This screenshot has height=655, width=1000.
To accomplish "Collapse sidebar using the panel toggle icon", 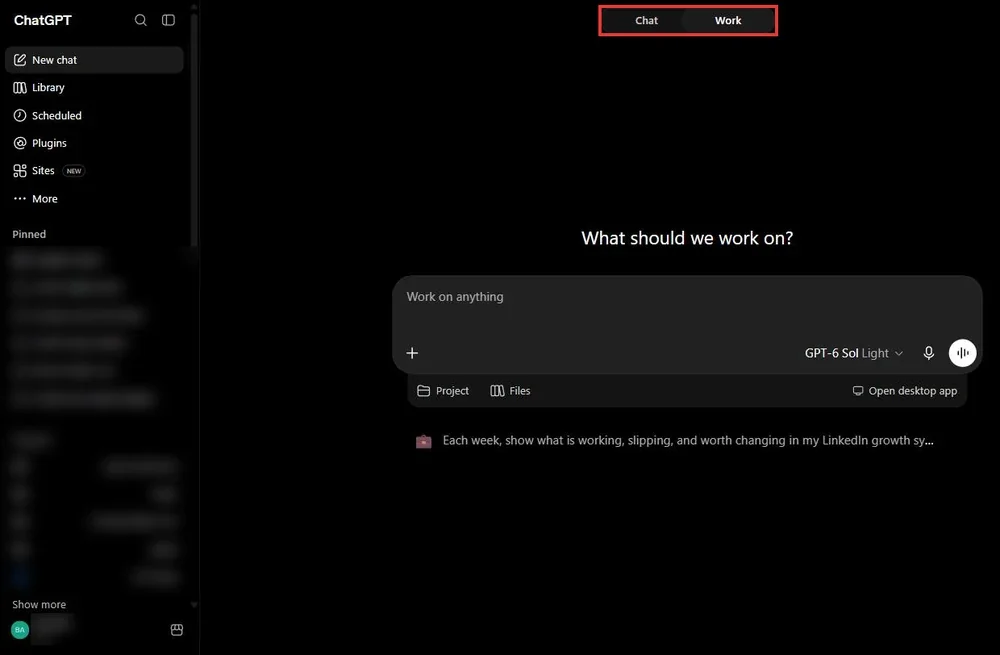I will point(168,20).
